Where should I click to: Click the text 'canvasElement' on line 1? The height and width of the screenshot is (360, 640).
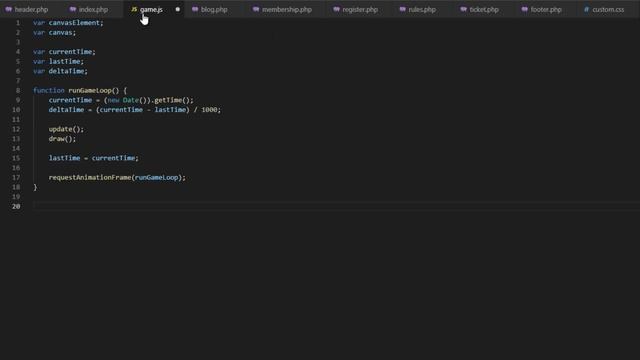[x=74, y=23]
